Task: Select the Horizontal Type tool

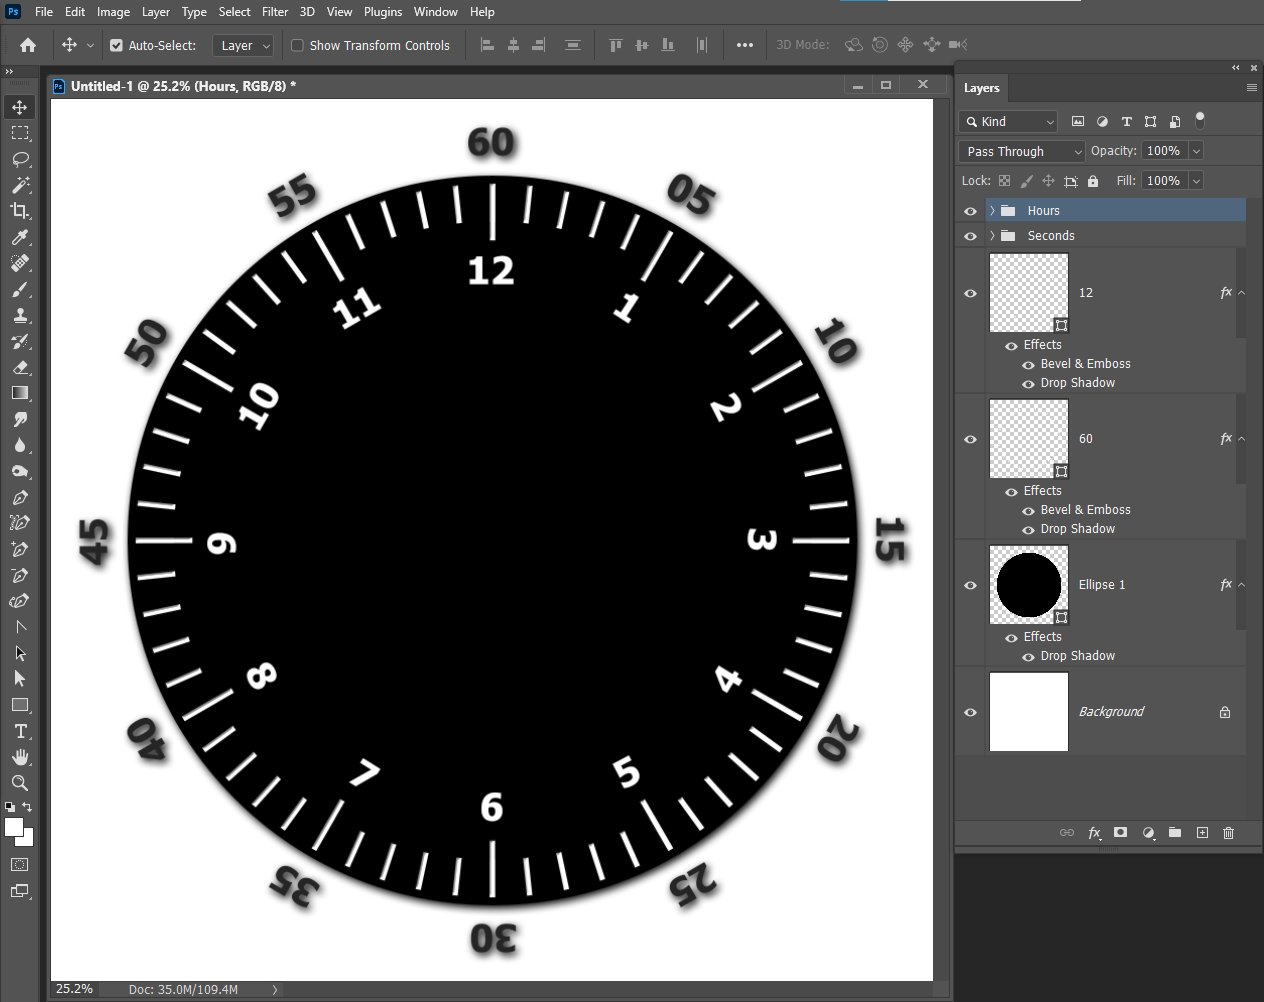Action: click(x=20, y=731)
